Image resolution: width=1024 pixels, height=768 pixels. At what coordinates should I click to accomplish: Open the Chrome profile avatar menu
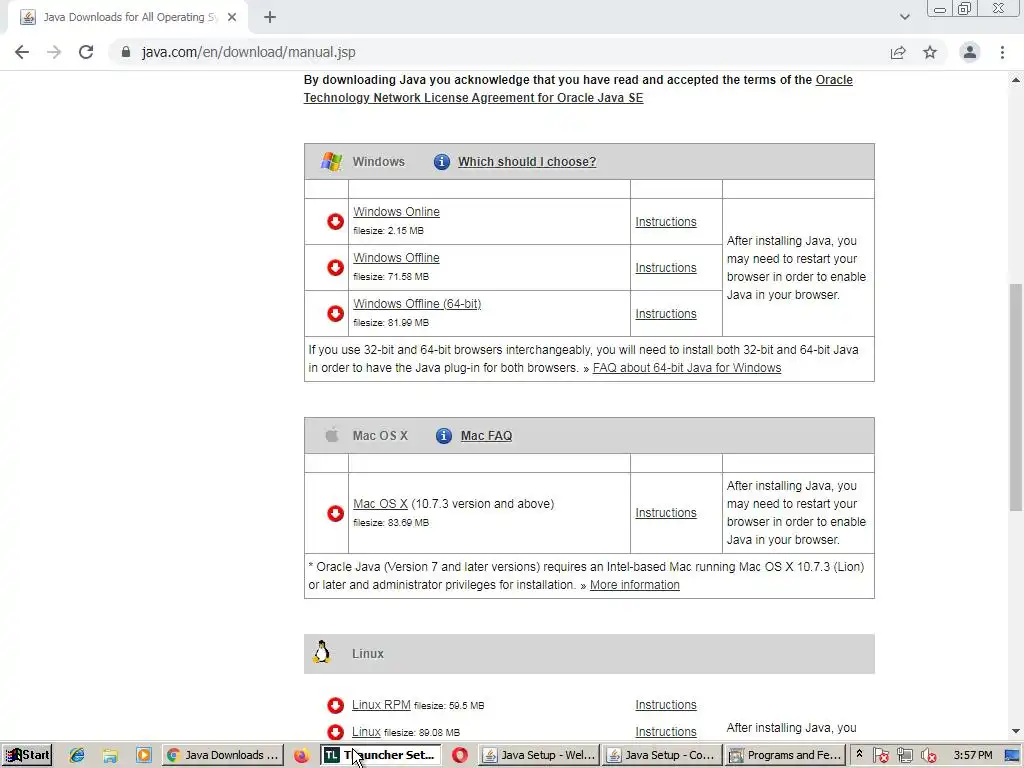970,52
